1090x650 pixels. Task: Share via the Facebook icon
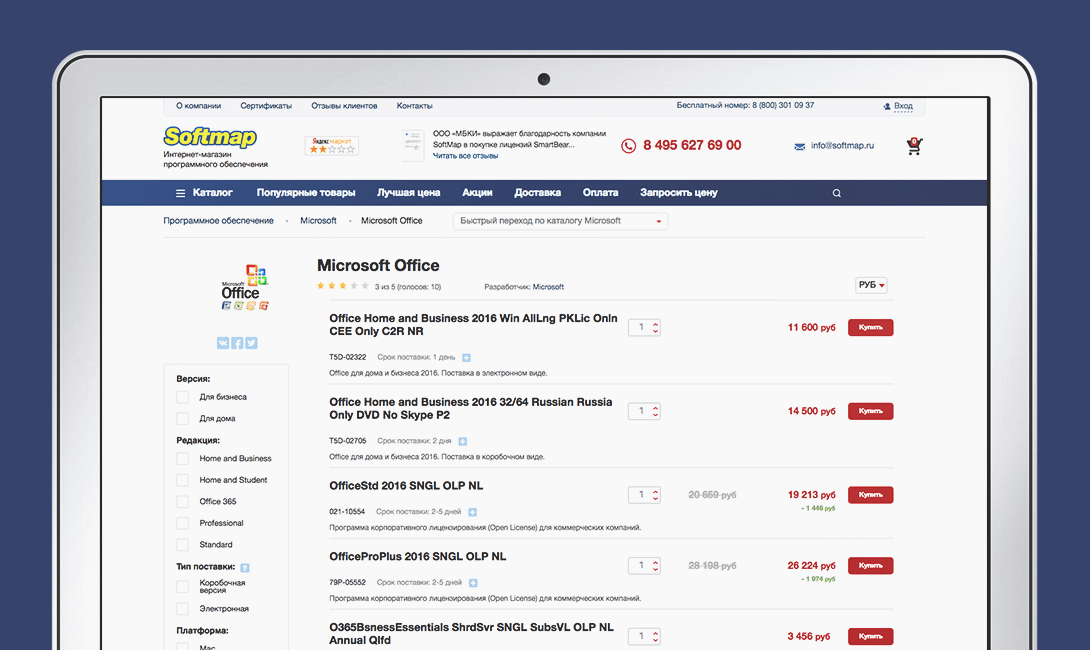pos(237,343)
